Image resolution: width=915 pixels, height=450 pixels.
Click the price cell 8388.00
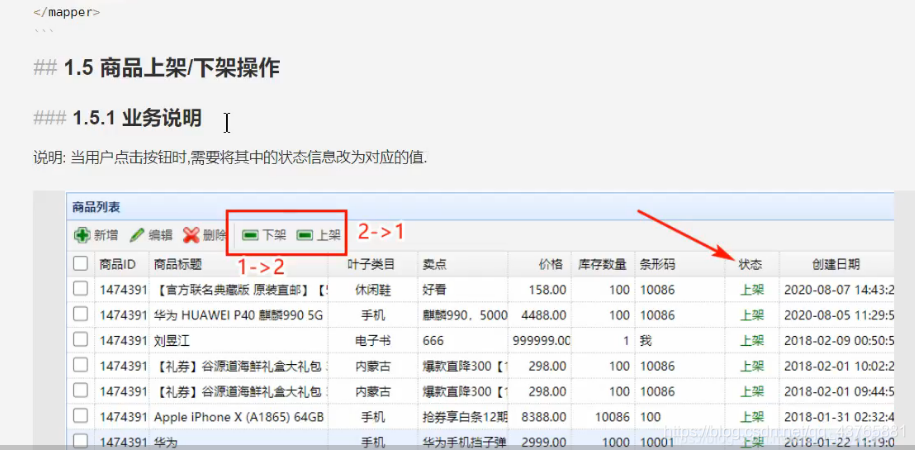tap(544, 417)
